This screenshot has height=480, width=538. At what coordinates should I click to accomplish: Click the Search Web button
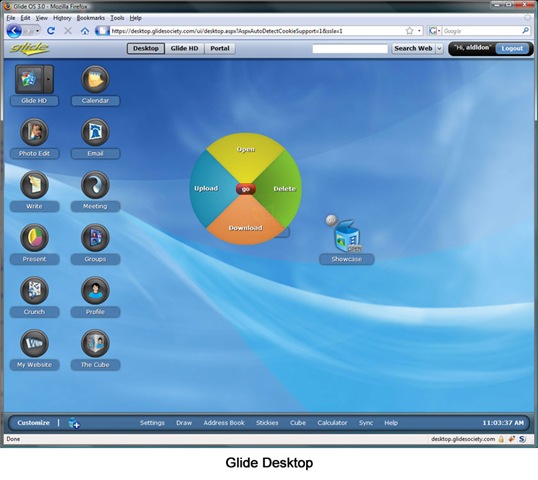(x=413, y=48)
